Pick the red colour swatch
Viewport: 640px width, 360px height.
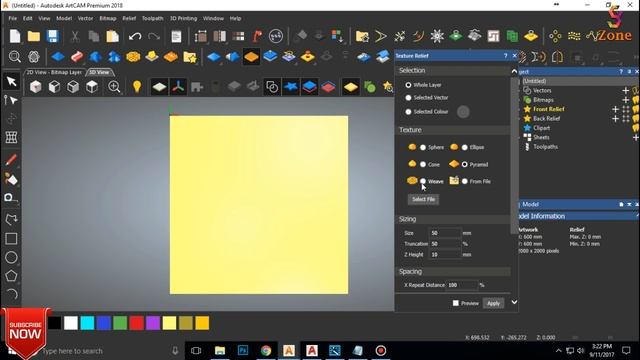click(x=136, y=323)
